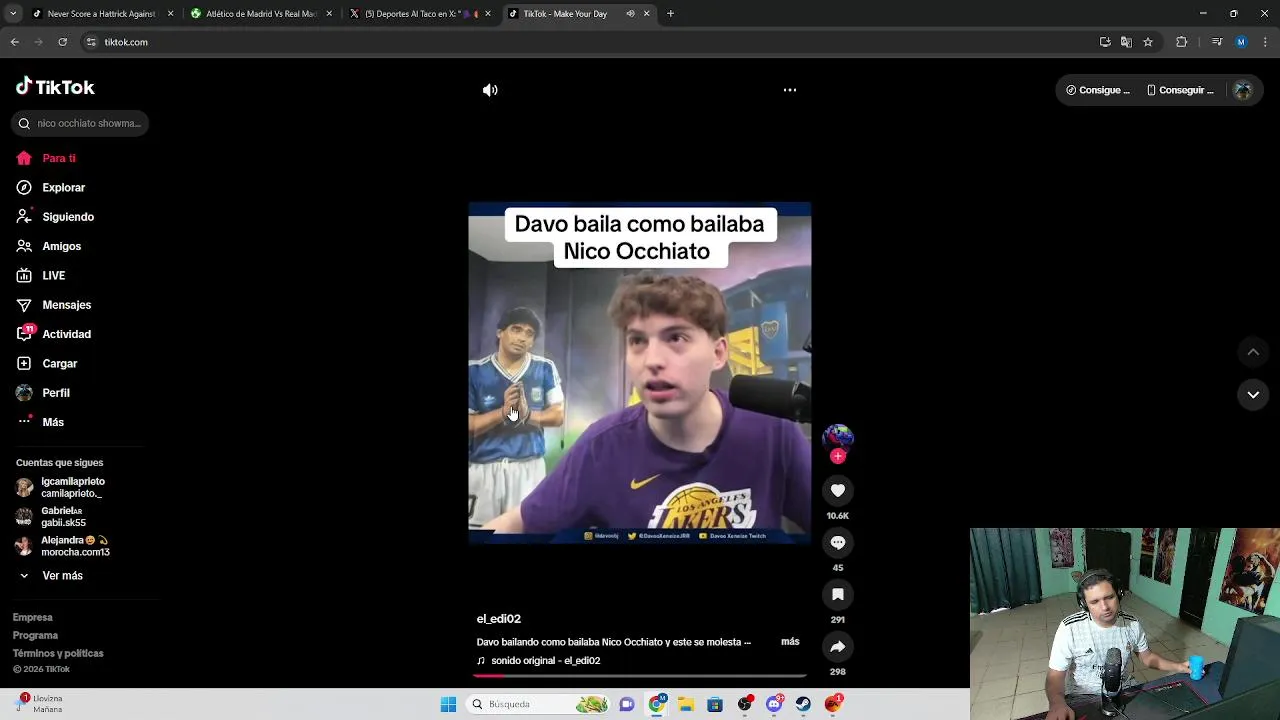
Task: Open el_edi02 avatar beside the video
Action: (x=838, y=437)
